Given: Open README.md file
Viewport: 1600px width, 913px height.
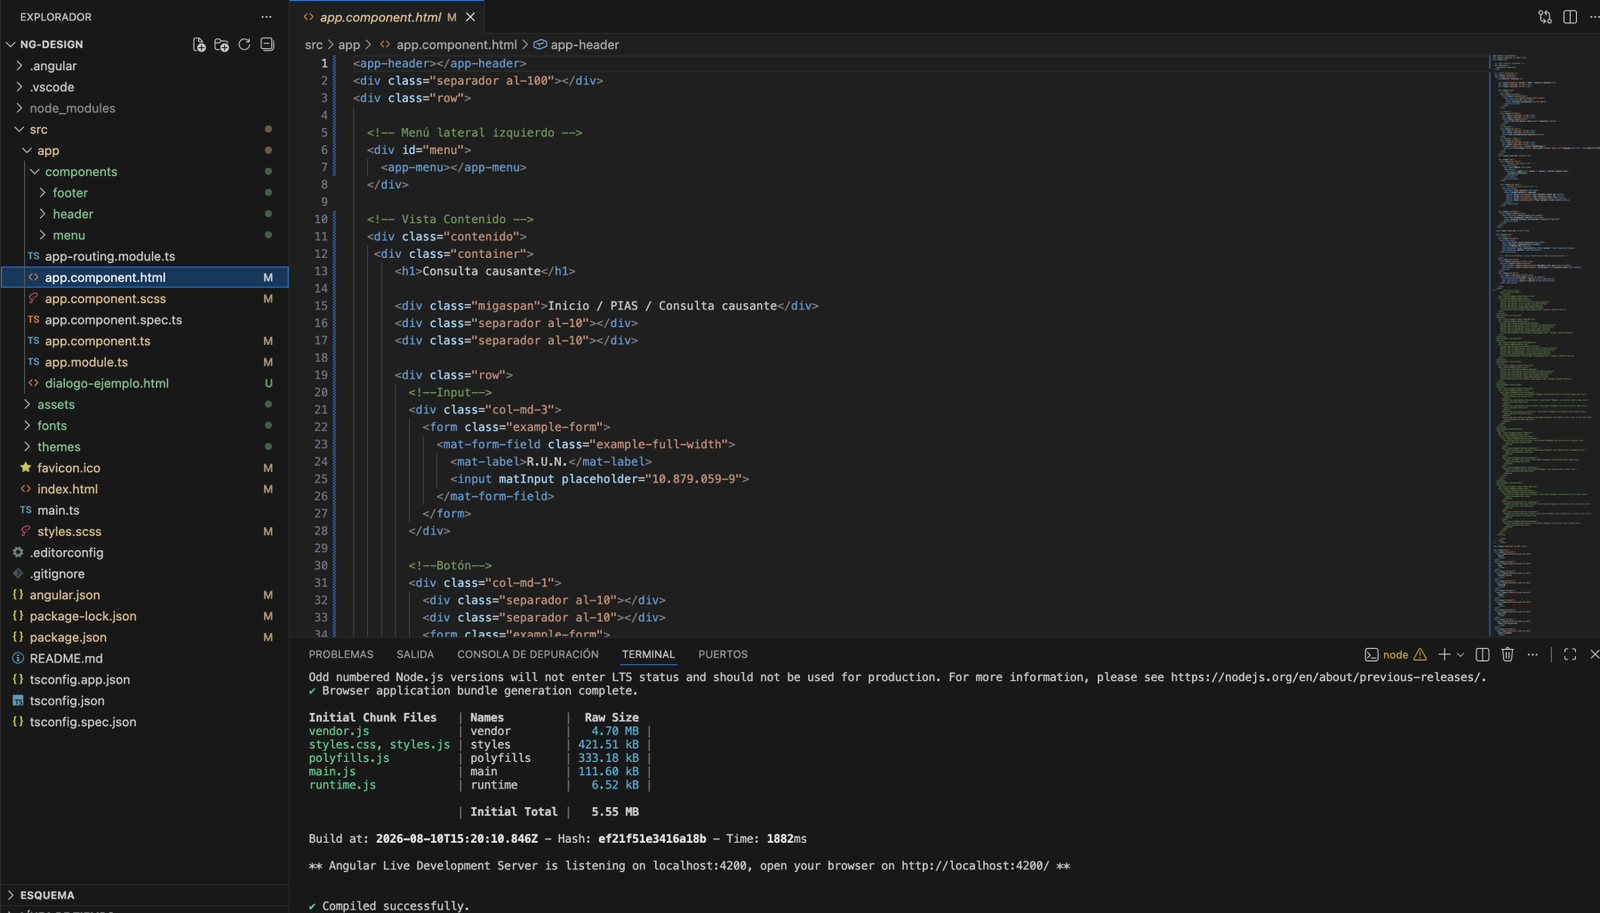Looking at the screenshot, I should tap(144, 658).
